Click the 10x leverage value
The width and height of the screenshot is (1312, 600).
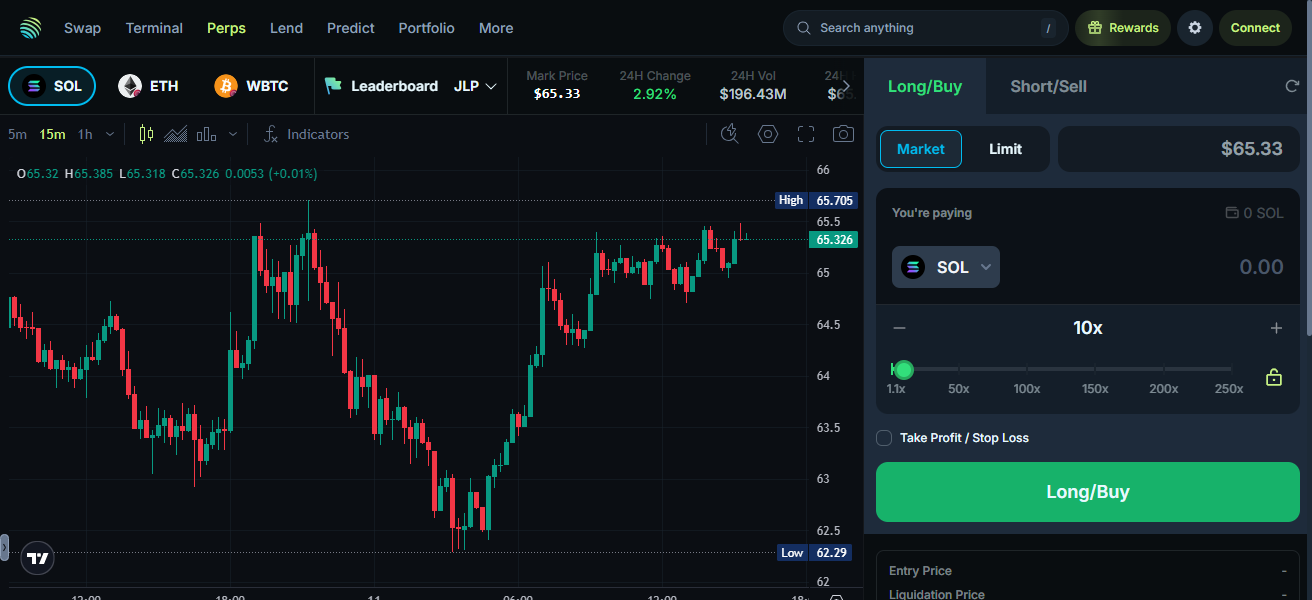[x=1087, y=328]
